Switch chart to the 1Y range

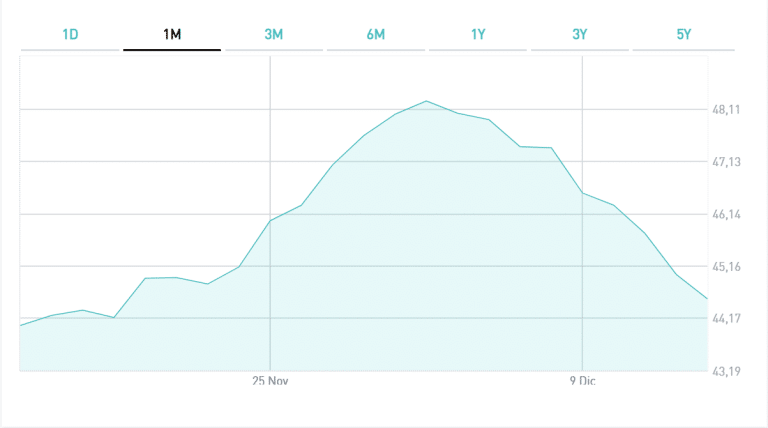point(478,35)
